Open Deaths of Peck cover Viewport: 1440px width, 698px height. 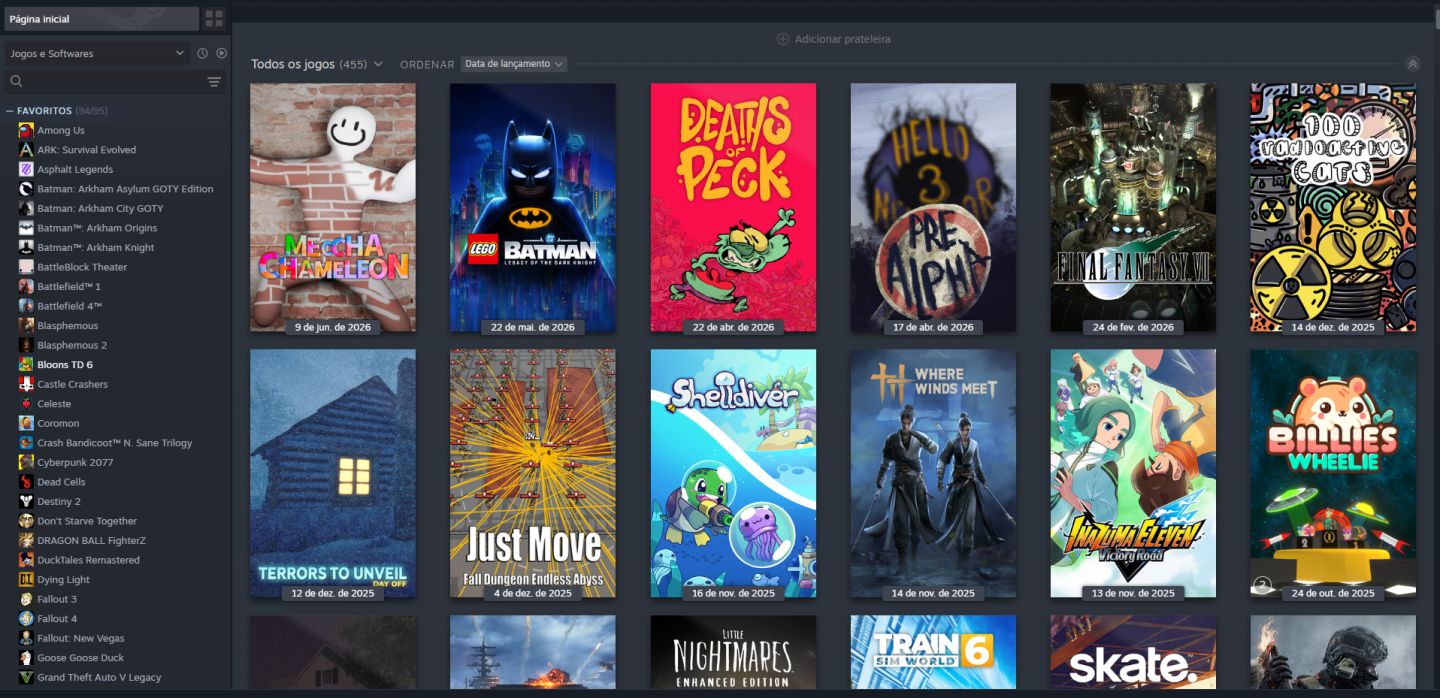click(x=733, y=207)
